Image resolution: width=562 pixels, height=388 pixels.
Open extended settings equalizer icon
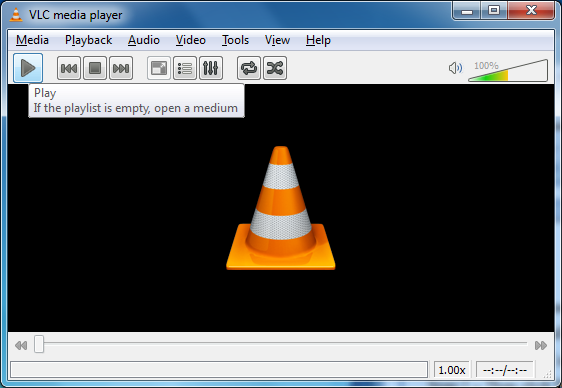211,68
